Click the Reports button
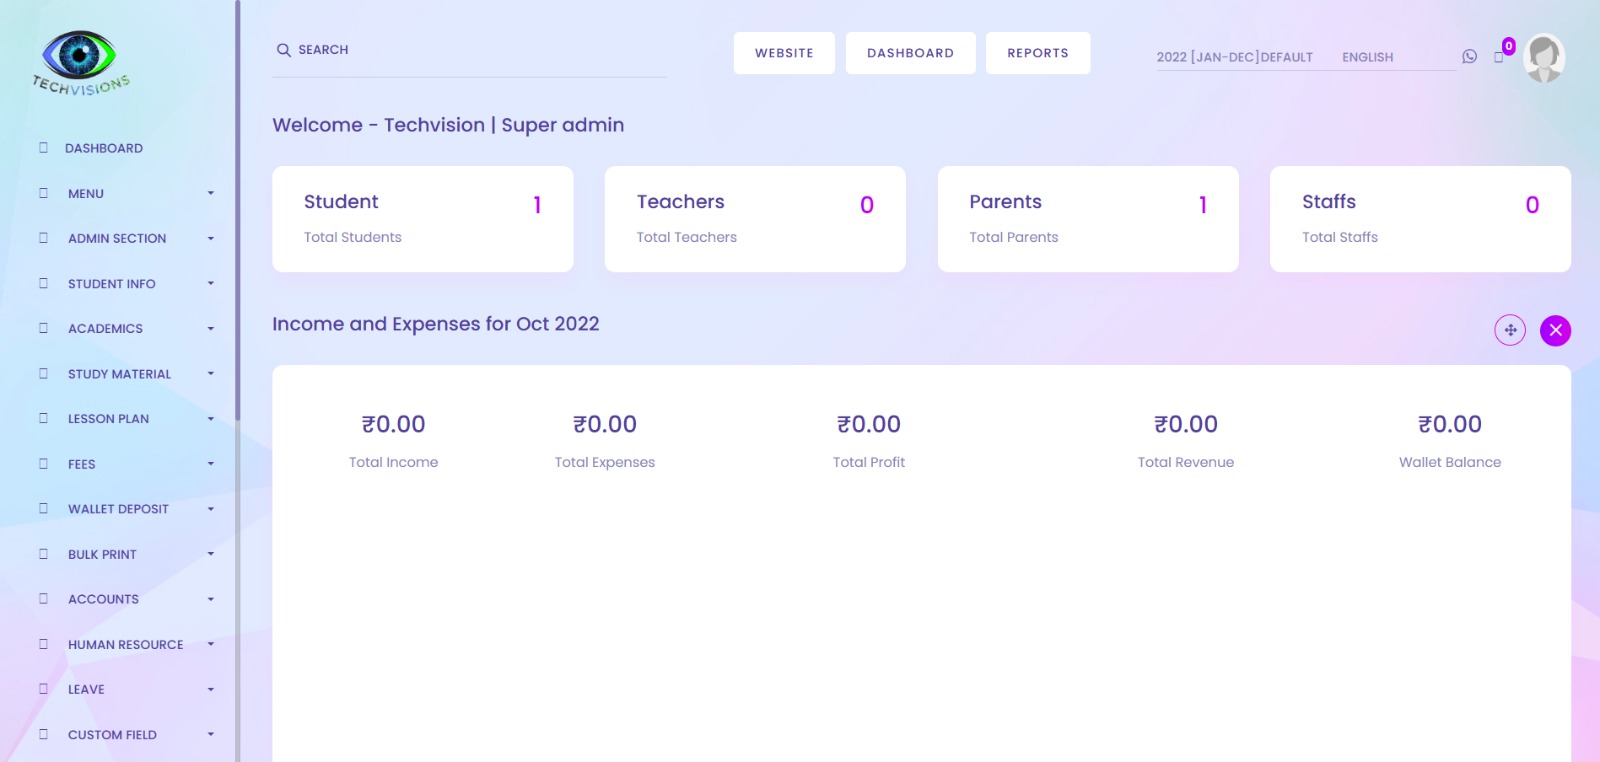Image resolution: width=1600 pixels, height=762 pixels. click(1037, 53)
